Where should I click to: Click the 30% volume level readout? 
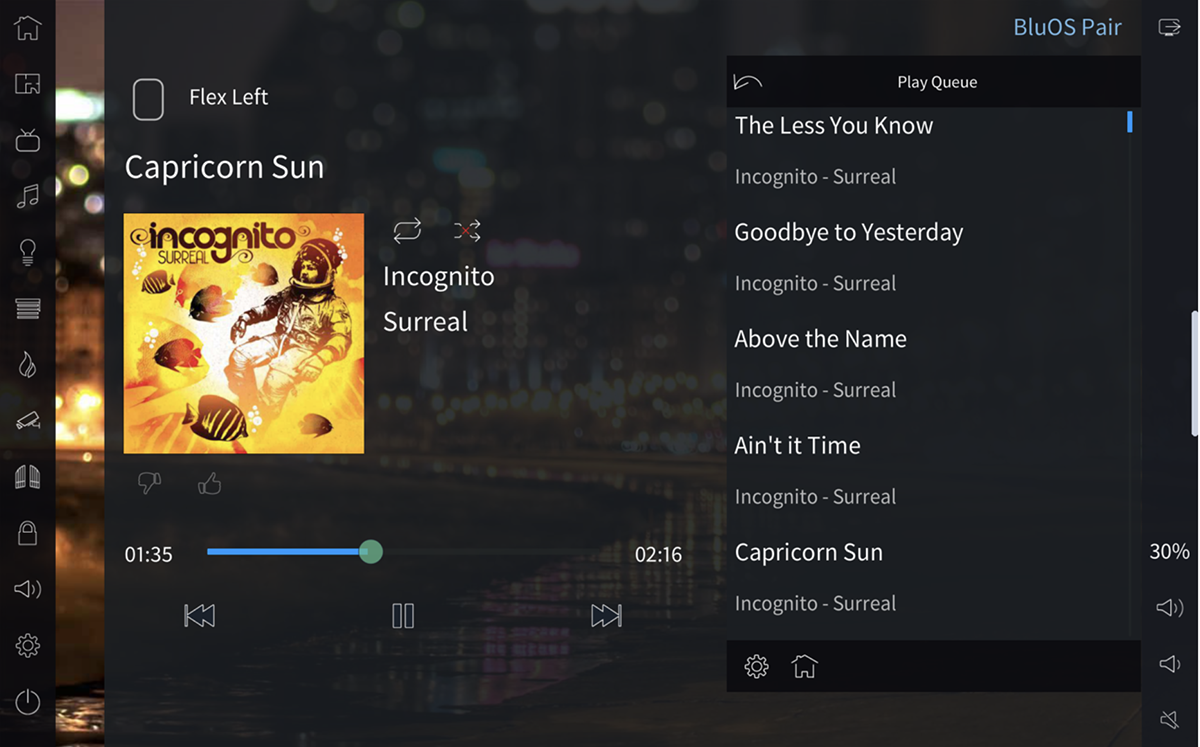(x=1169, y=552)
